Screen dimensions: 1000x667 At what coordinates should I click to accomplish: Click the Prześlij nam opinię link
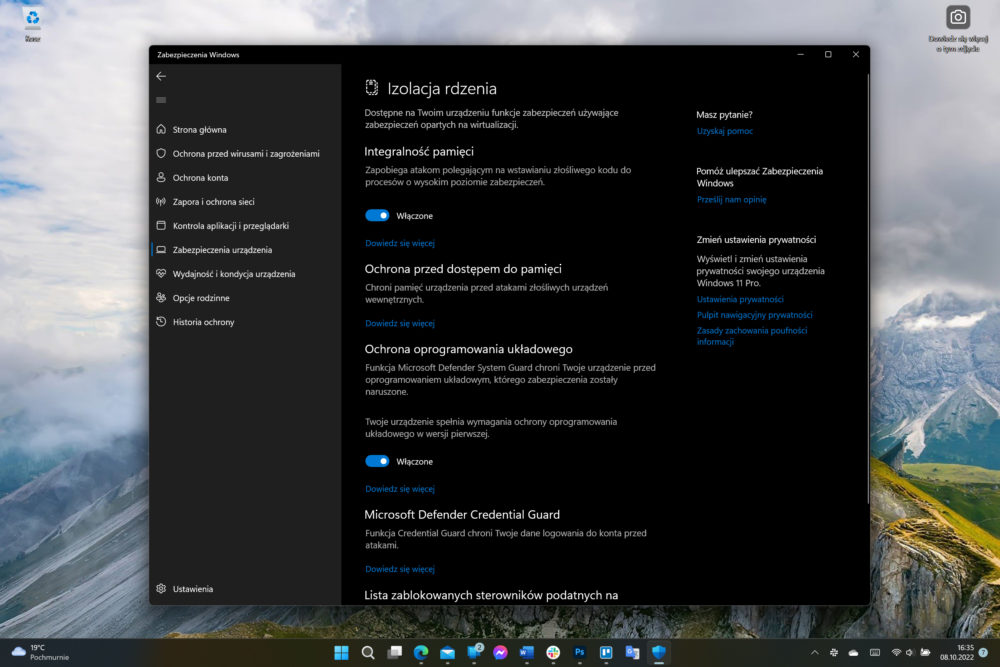click(732, 200)
